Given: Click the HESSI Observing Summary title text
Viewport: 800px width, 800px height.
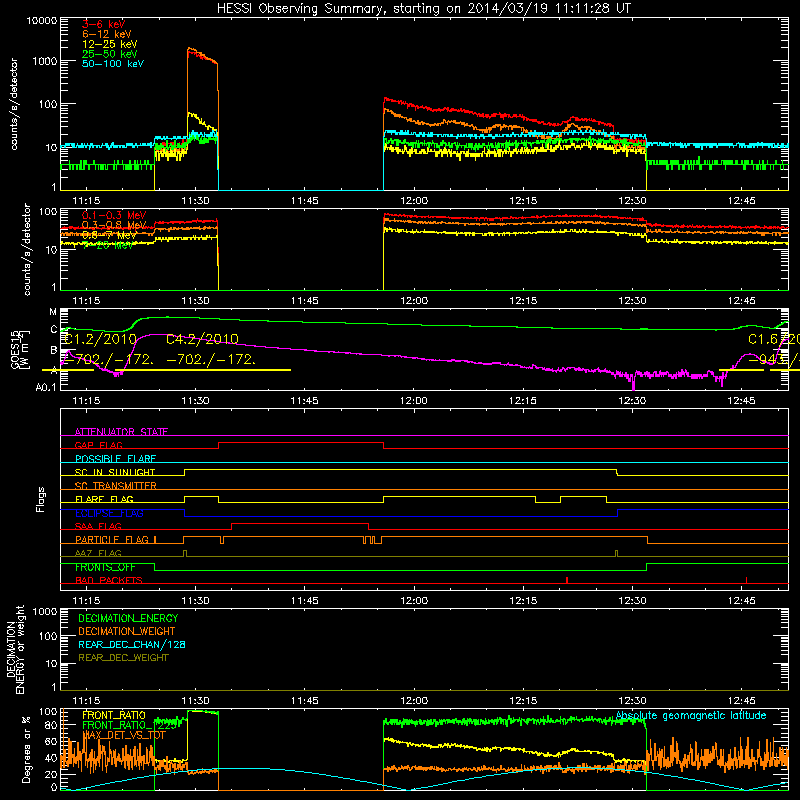Looking at the screenshot, I should [424, 8].
